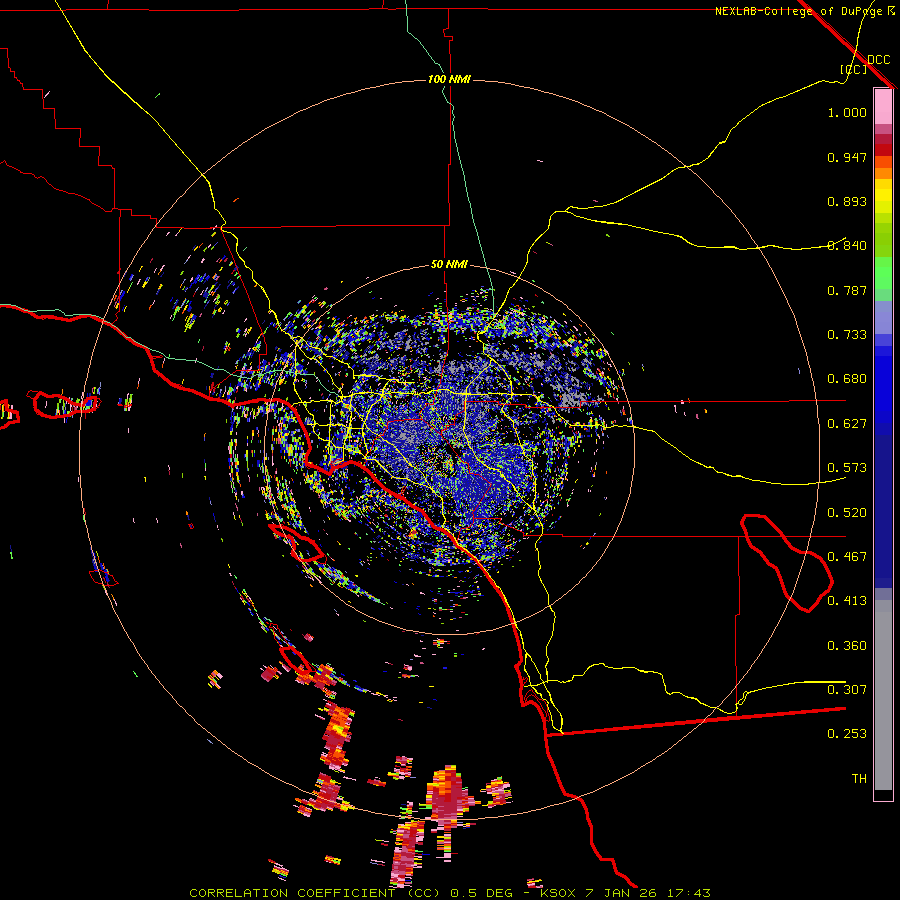Select the 0.253 scale value
The image size is (900, 900).
pos(847,734)
